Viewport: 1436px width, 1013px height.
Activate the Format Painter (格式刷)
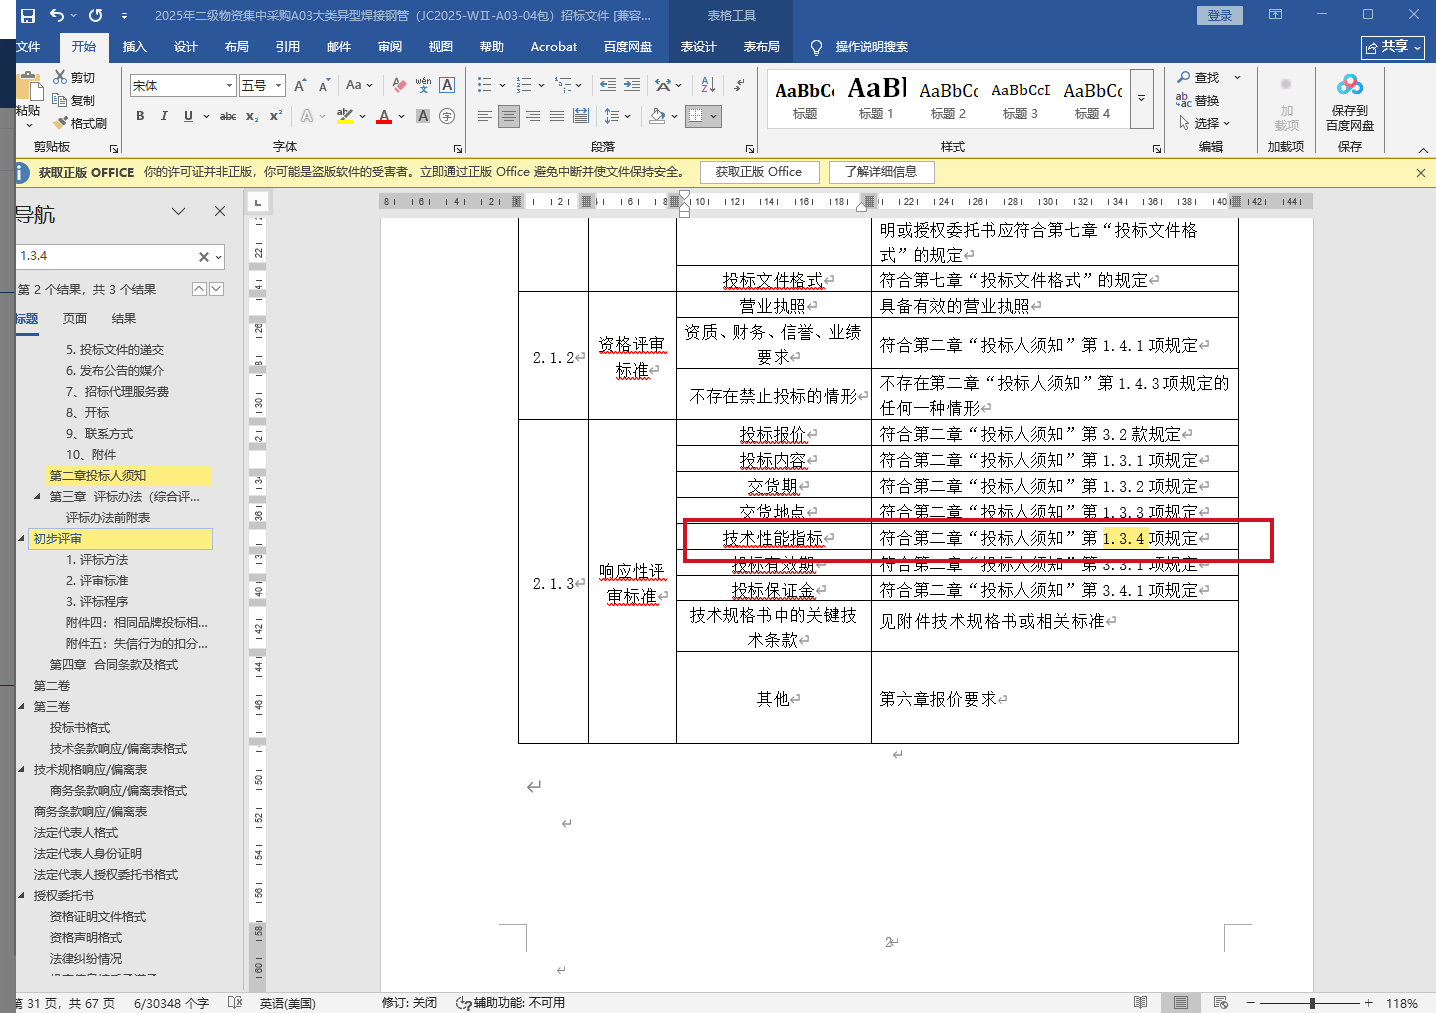click(x=80, y=123)
